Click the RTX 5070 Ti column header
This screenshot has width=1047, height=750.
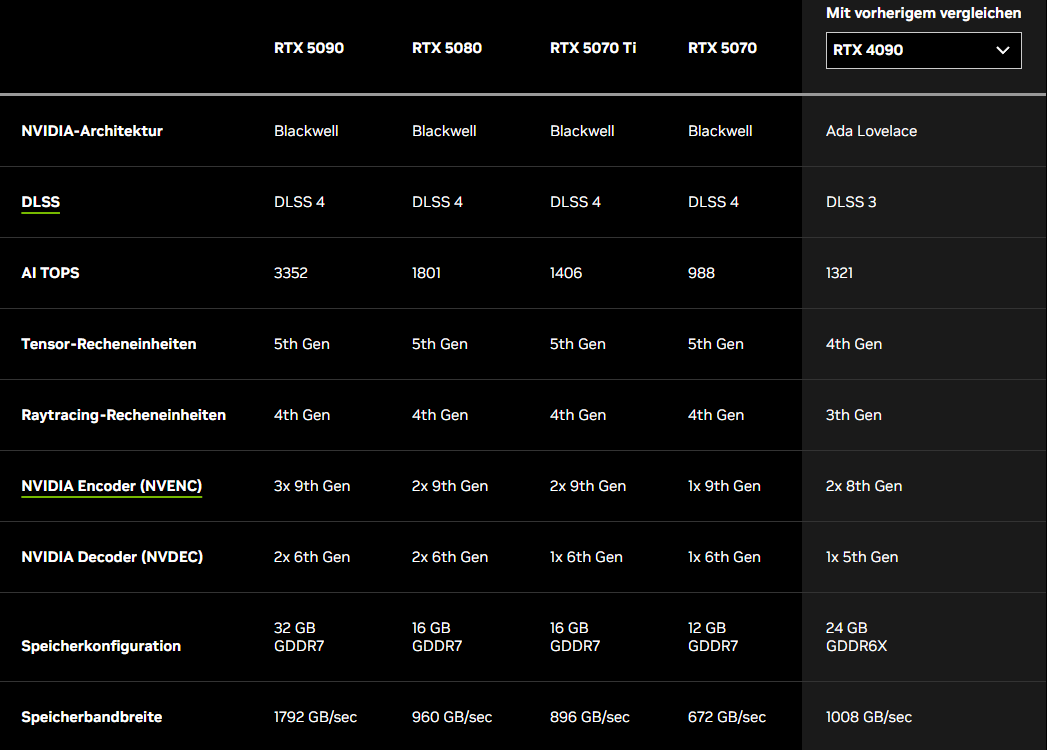593,48
